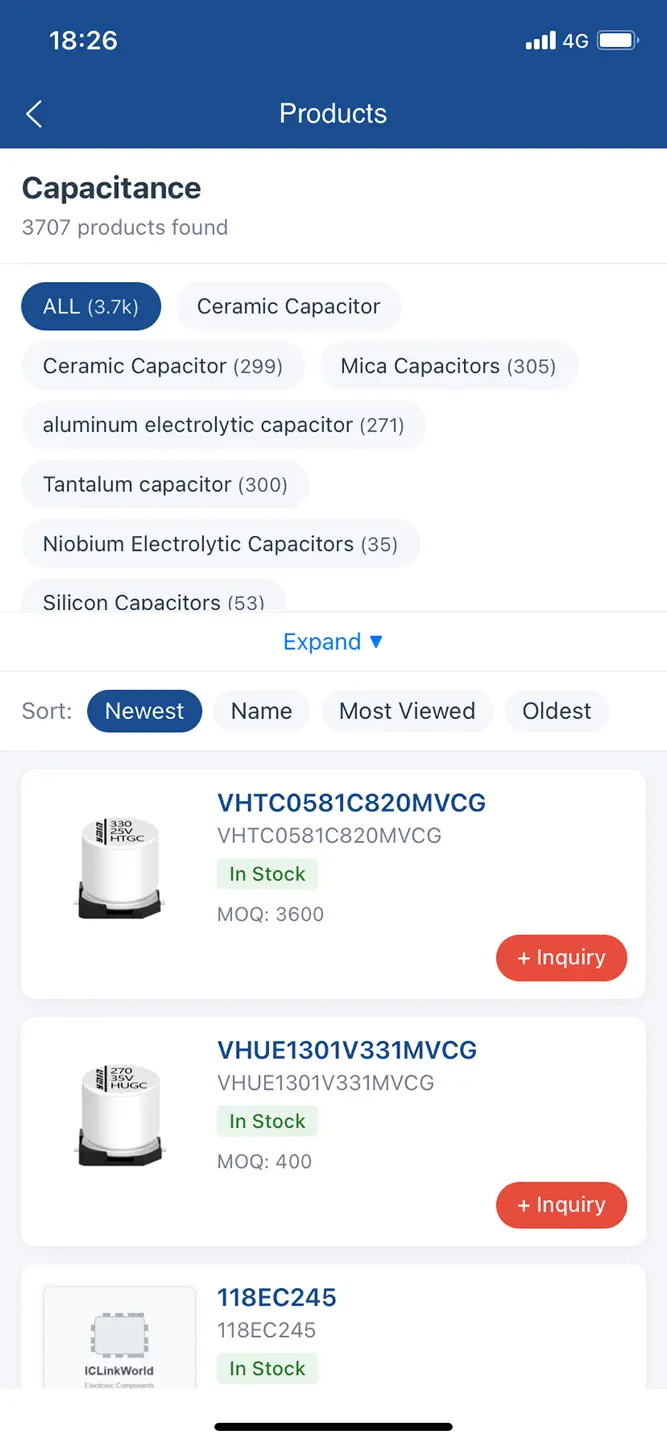Expand the category filter list

pyautogui.click(x=333, y=642)
